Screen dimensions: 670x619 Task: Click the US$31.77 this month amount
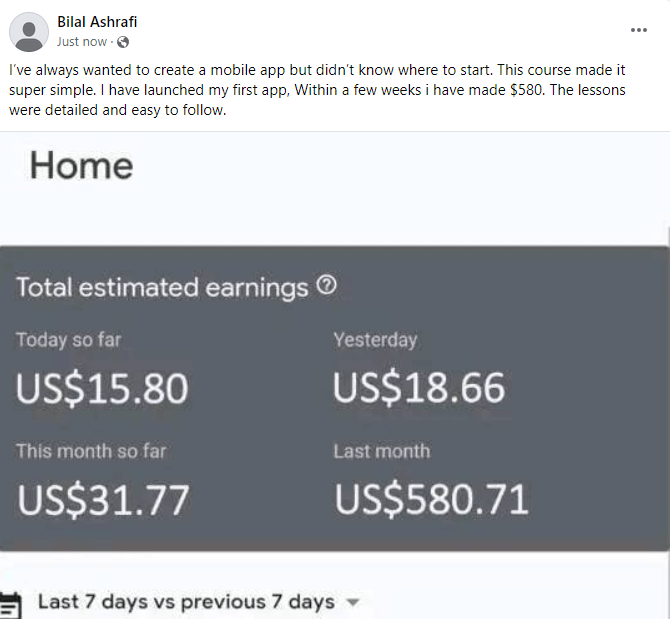tap(103, 500)
